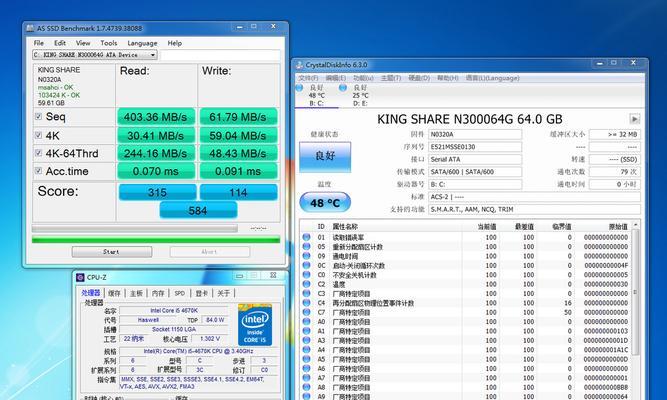Click the serial number field E521MSSE0130
The image size is (667, 400).
[475, 147]
